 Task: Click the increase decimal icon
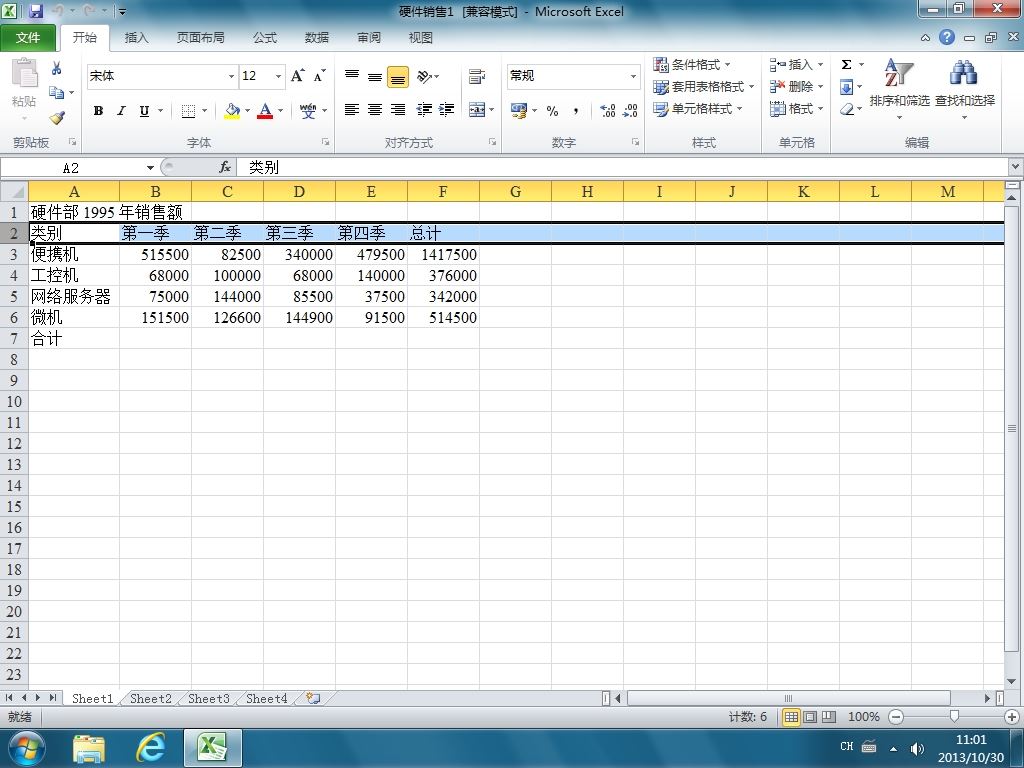coord(607,110)
